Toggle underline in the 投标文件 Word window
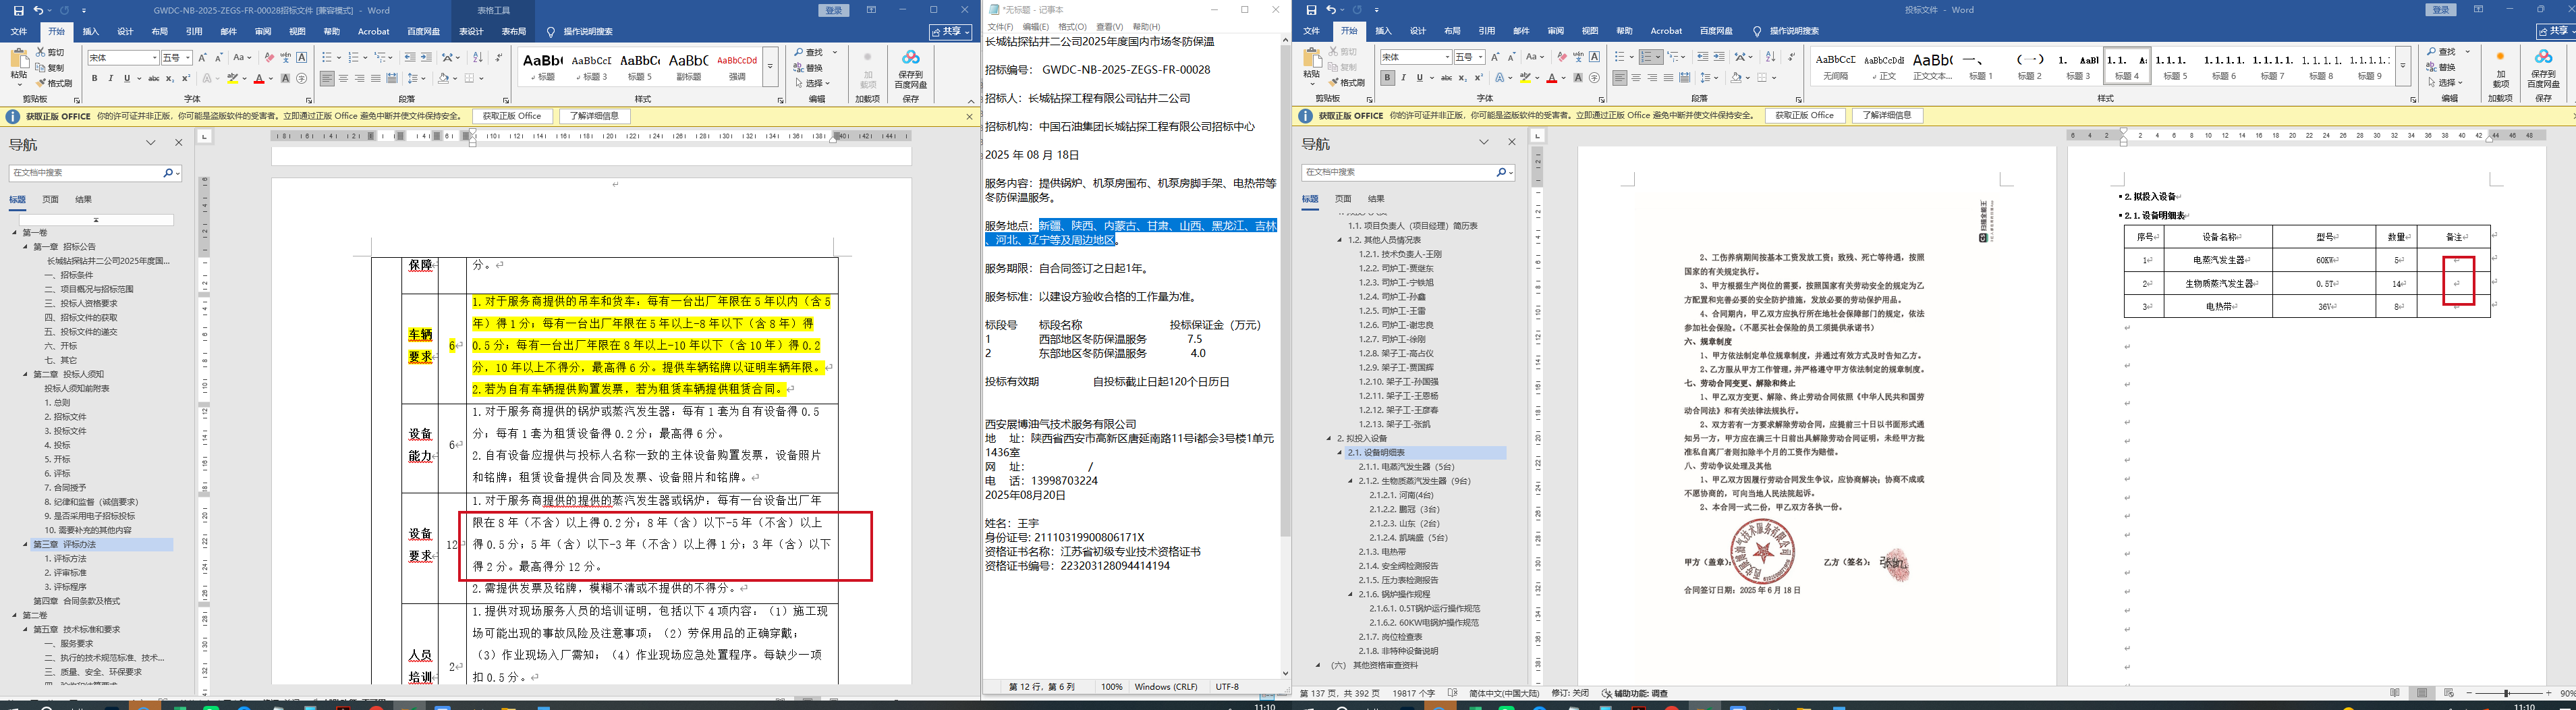The image size is (2576, 710). [x=1420, y=78]
